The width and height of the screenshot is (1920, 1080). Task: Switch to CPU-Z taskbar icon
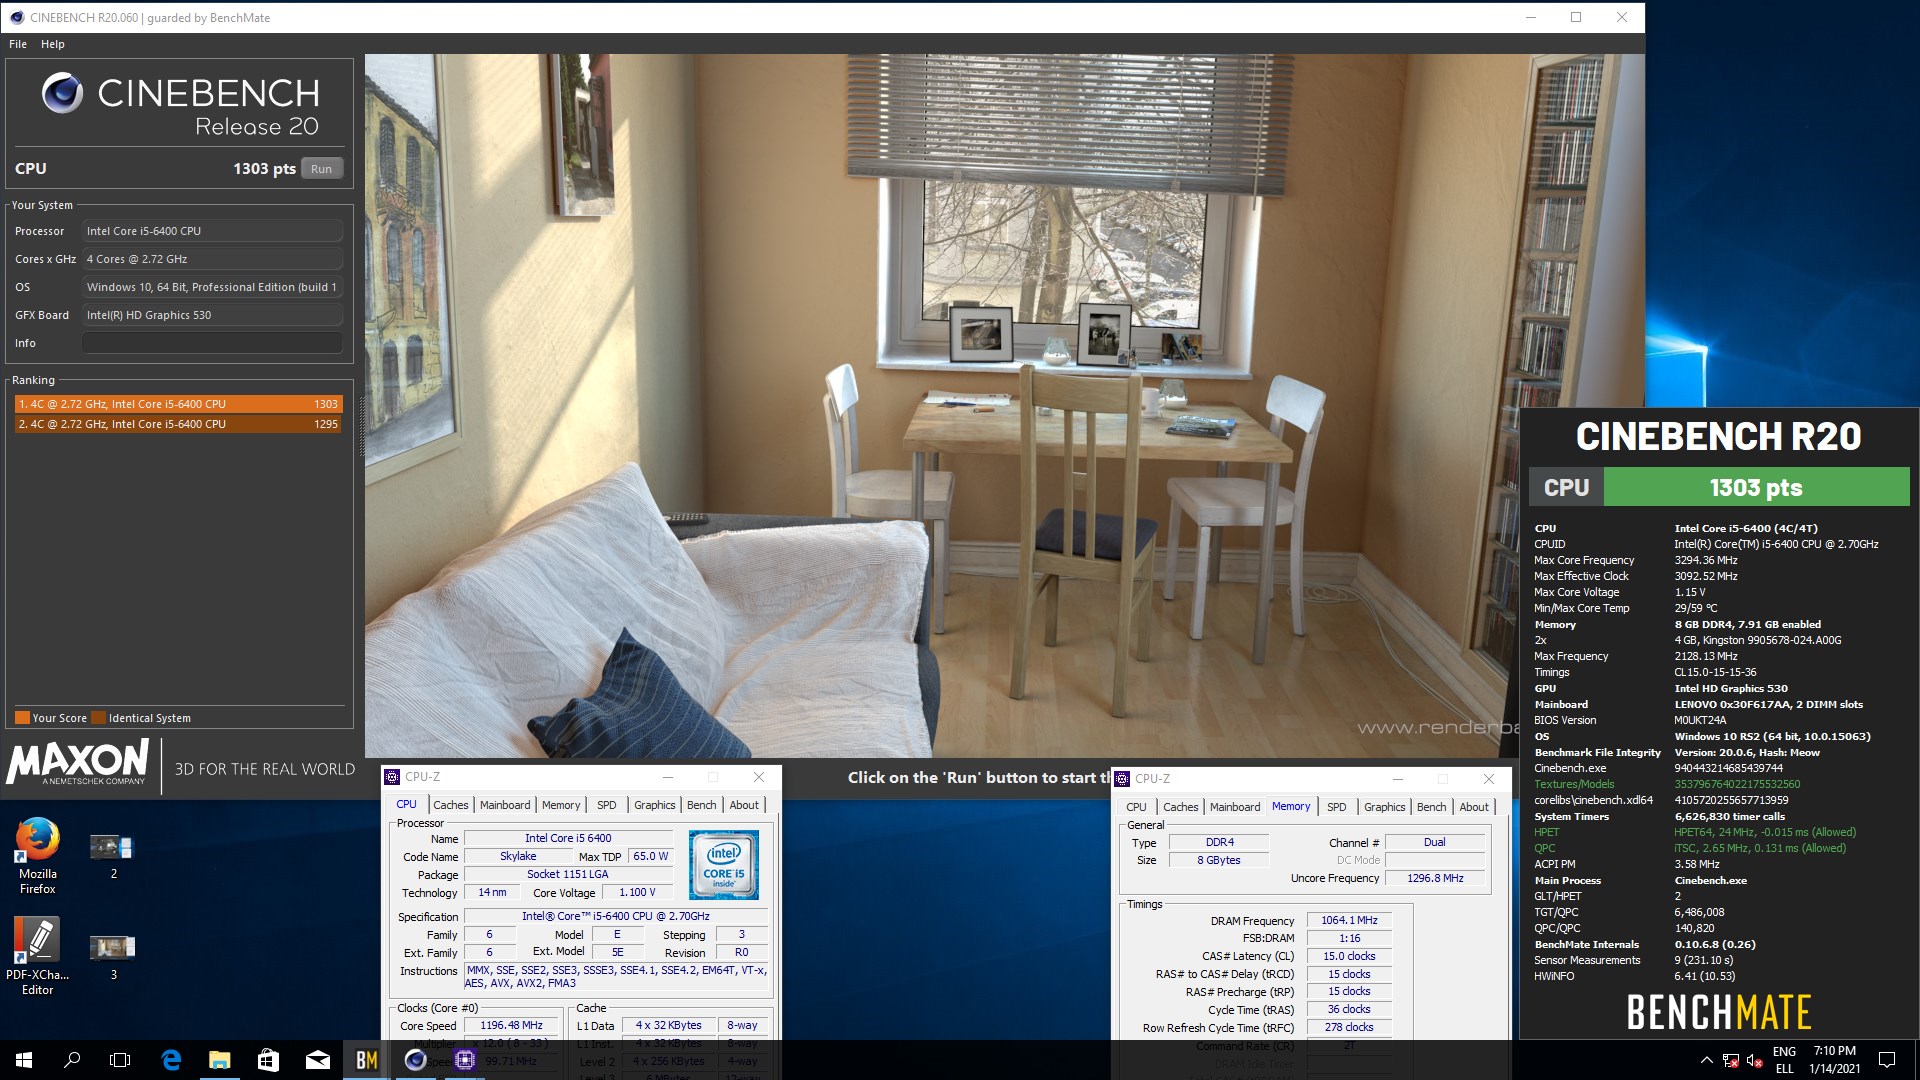464,1060
